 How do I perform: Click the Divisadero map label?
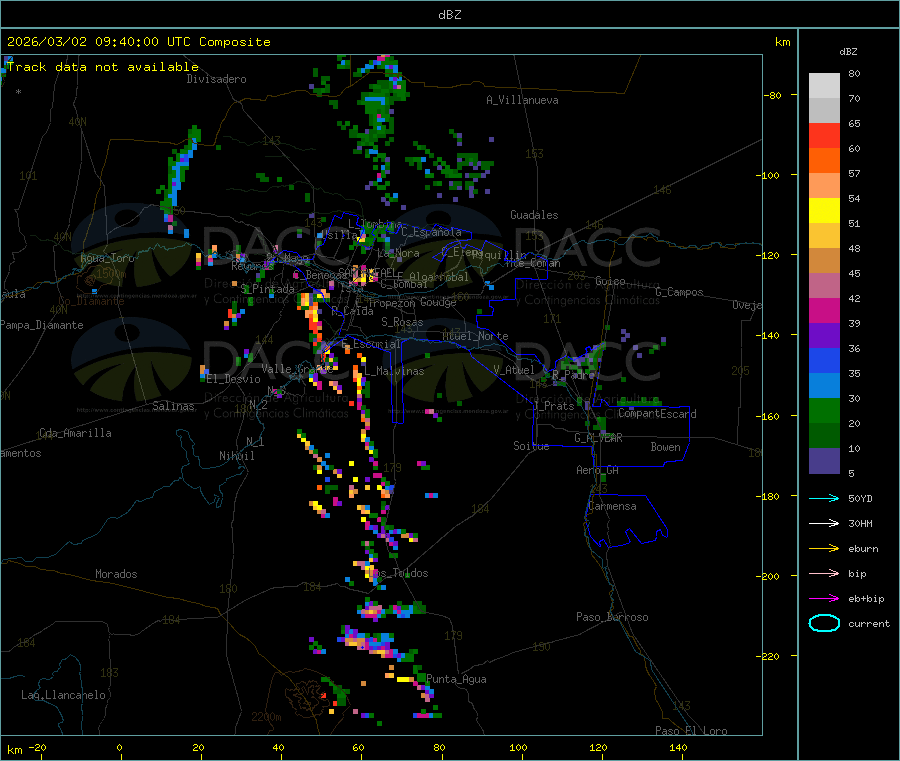pyautogui.click(x=216, y=79)
